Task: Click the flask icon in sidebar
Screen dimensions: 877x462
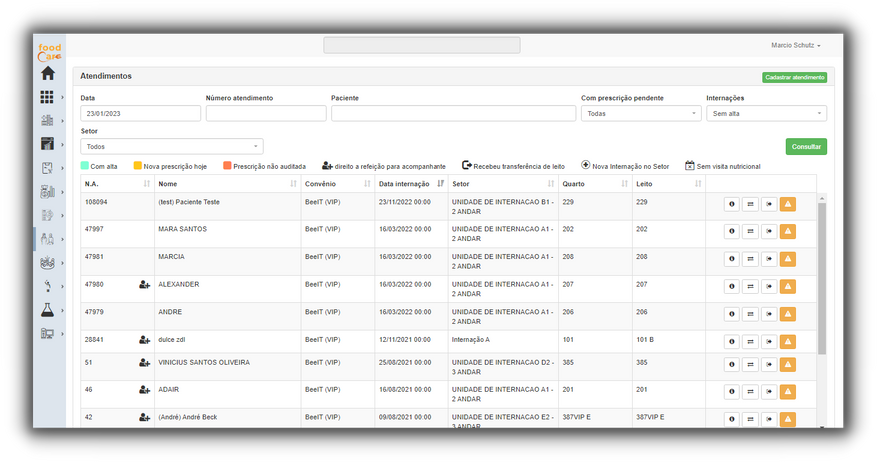Action: point(47,311)
